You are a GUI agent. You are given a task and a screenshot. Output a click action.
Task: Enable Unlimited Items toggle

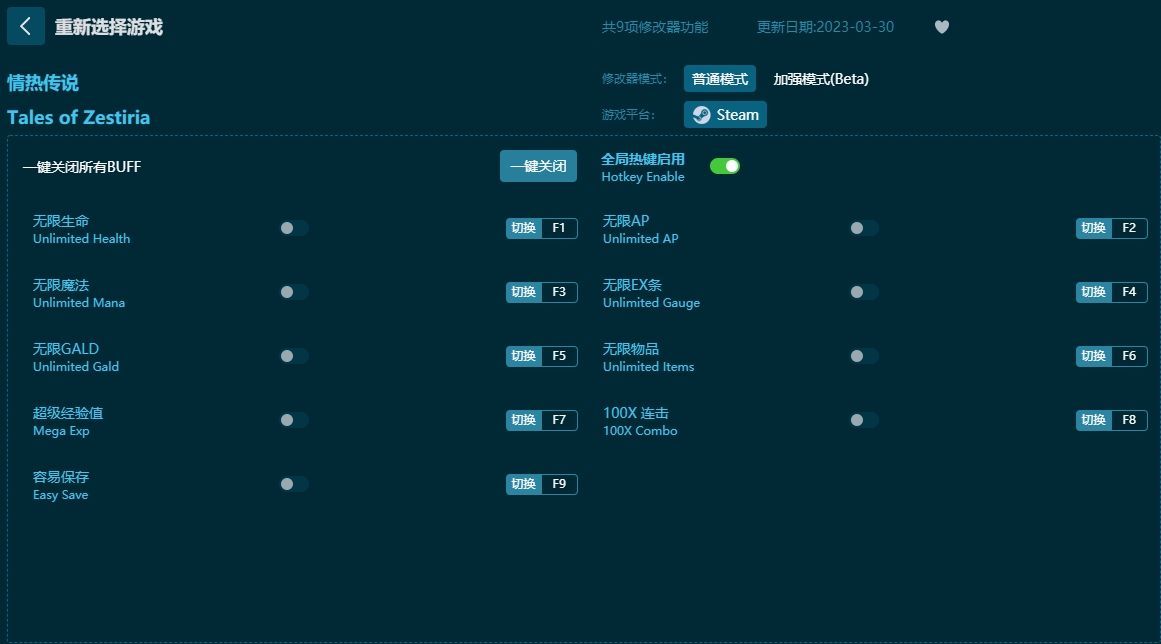[x=864, y=356]
